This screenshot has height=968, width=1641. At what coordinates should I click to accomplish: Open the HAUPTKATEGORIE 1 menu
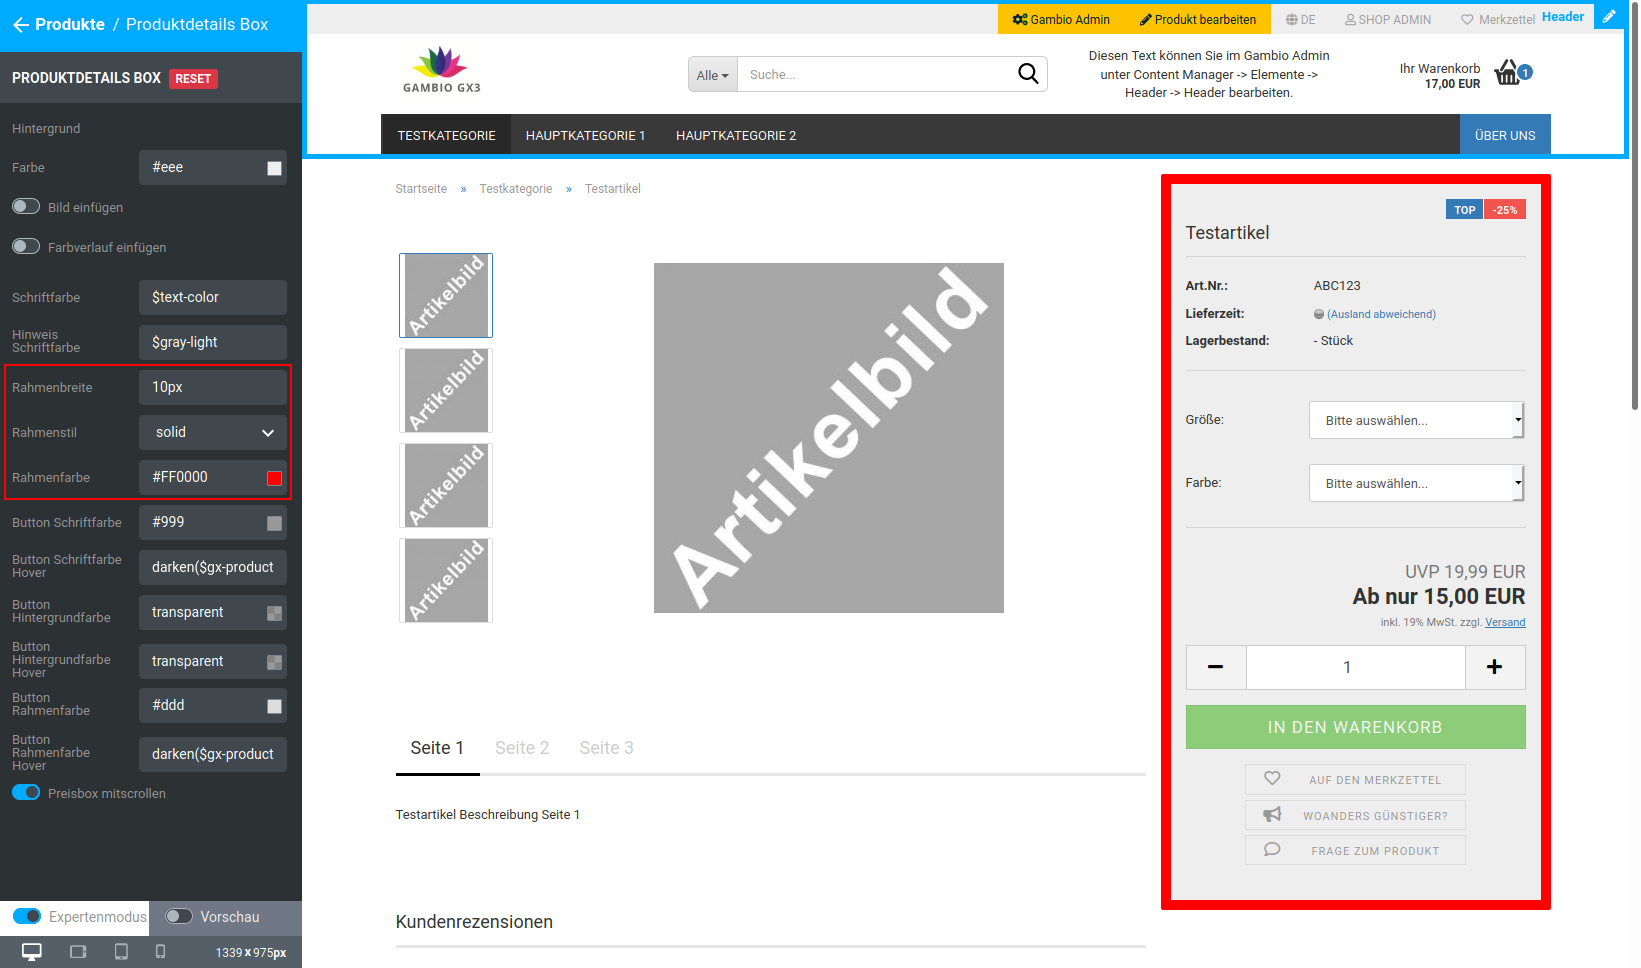(585, 134)
